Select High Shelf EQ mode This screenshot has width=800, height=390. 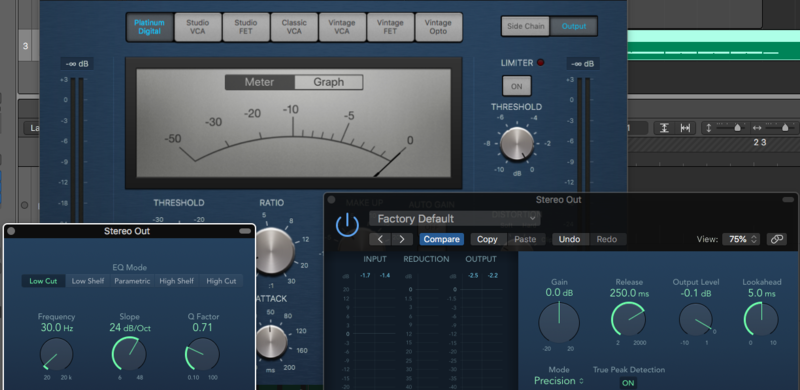pyautogui.click(x=176, y=281)
